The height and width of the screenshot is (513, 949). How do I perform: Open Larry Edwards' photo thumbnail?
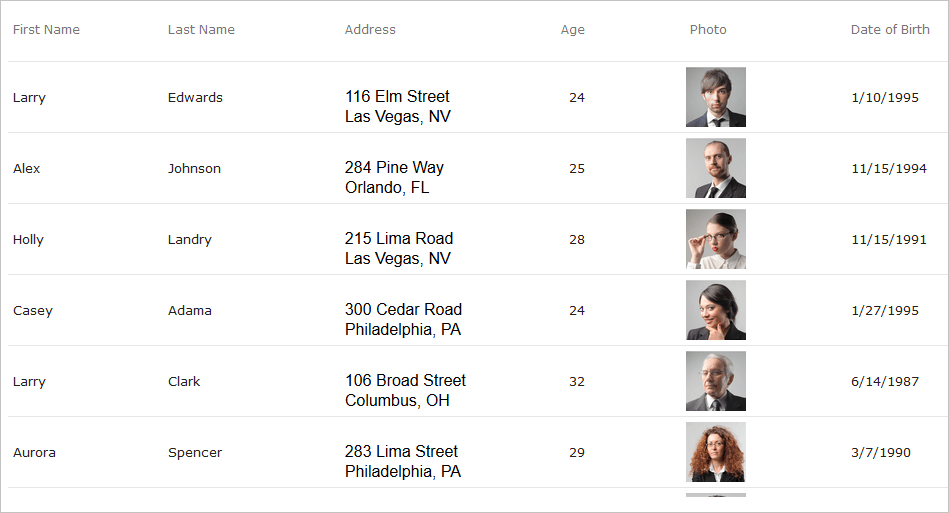715,97
